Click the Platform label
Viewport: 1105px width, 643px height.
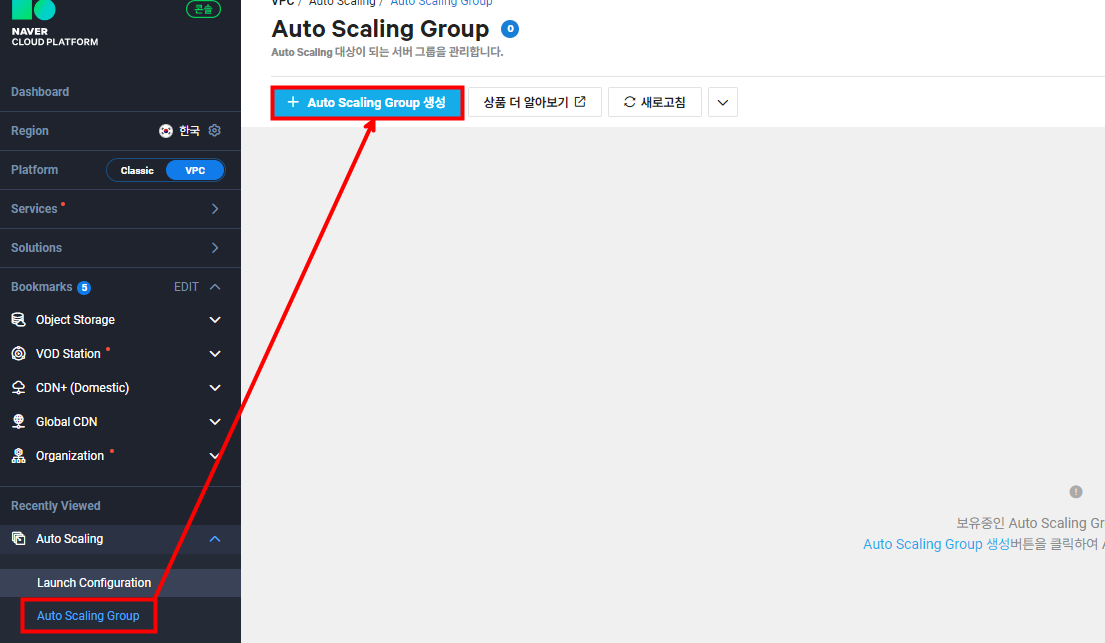35,170
